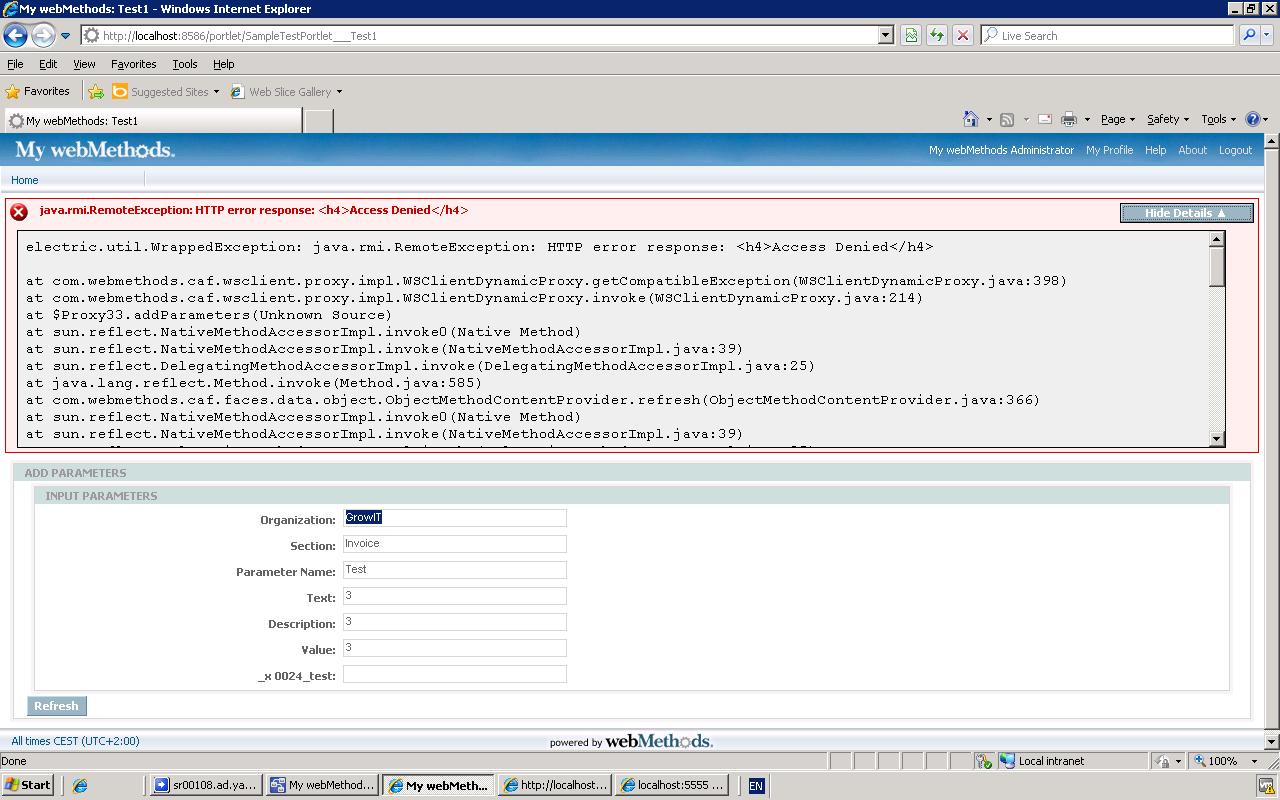Click the Text input field
The width and height of the screenshot is (1280, 800).
(x=455, y=596)
